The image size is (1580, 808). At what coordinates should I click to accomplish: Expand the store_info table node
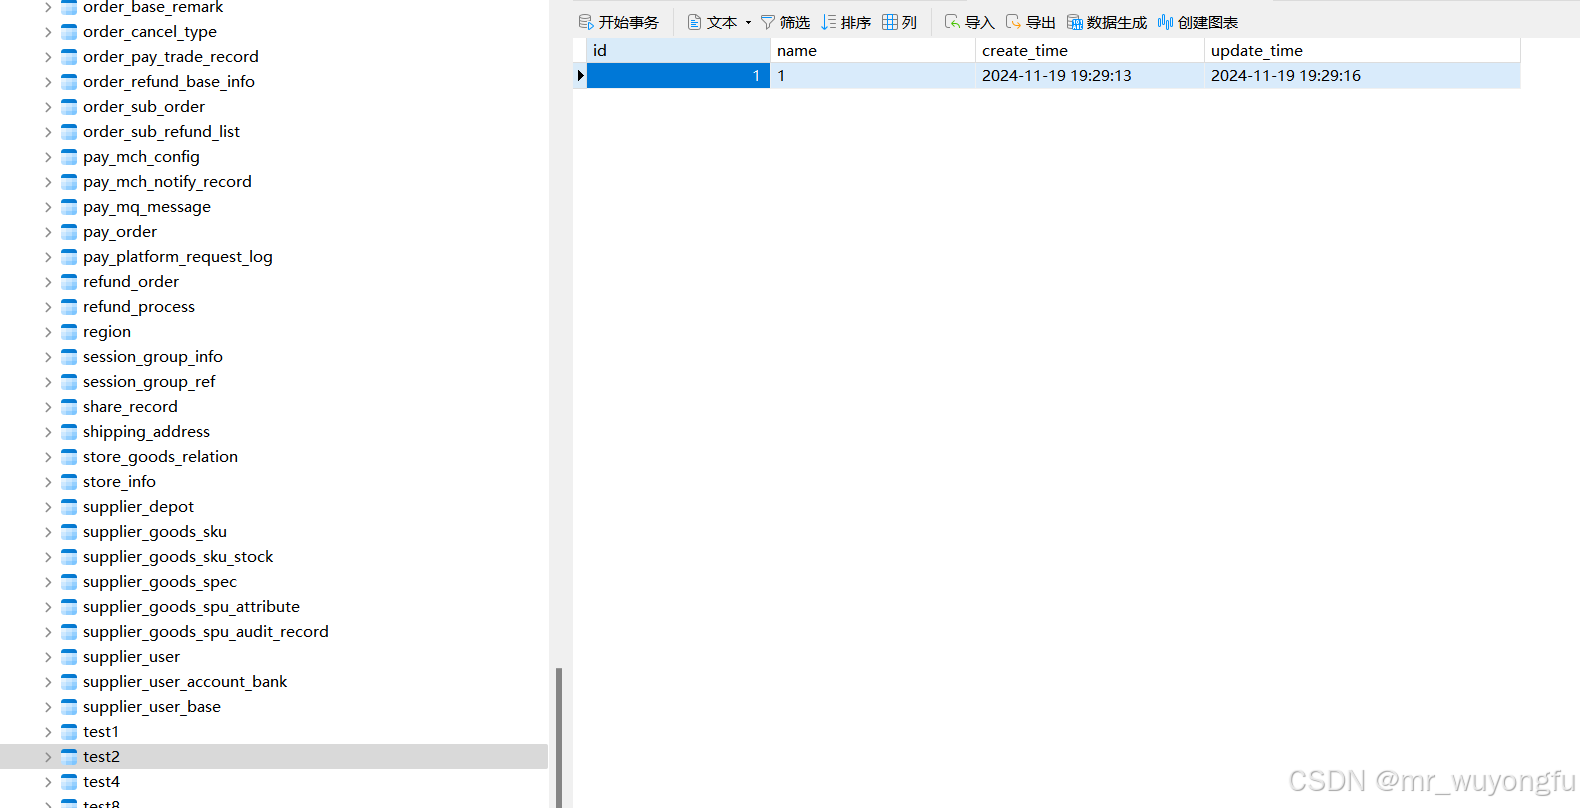[48, 482]
